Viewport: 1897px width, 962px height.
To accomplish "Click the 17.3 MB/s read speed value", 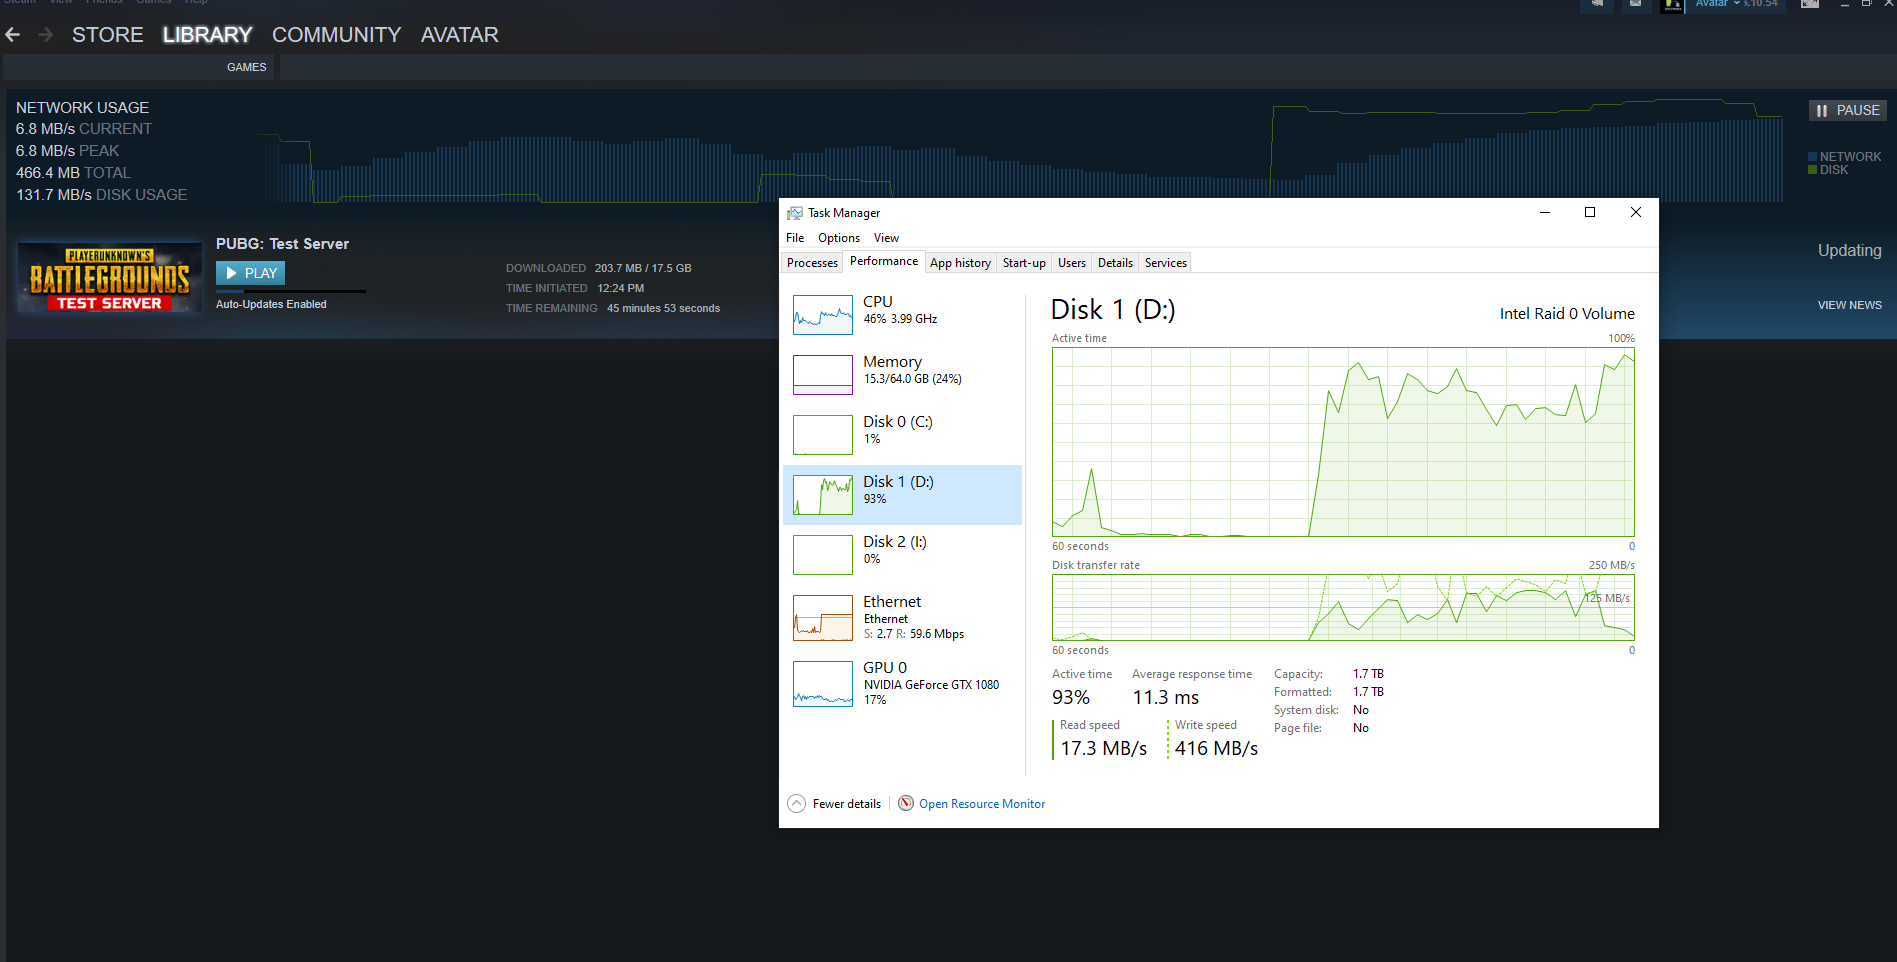I will coord(1103,748).
